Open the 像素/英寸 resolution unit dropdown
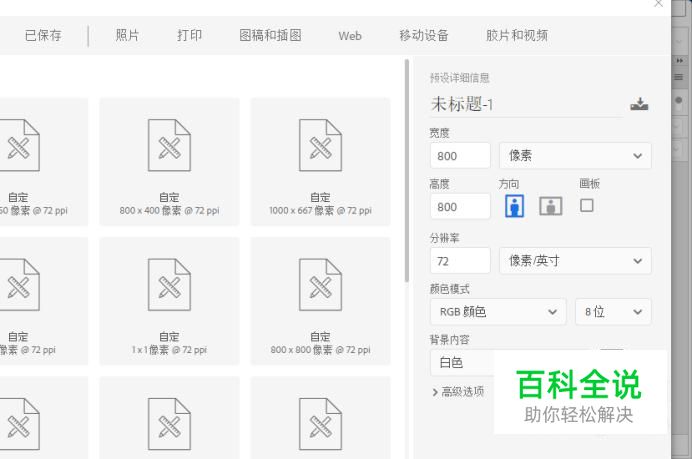 click(x=575, y=260)
